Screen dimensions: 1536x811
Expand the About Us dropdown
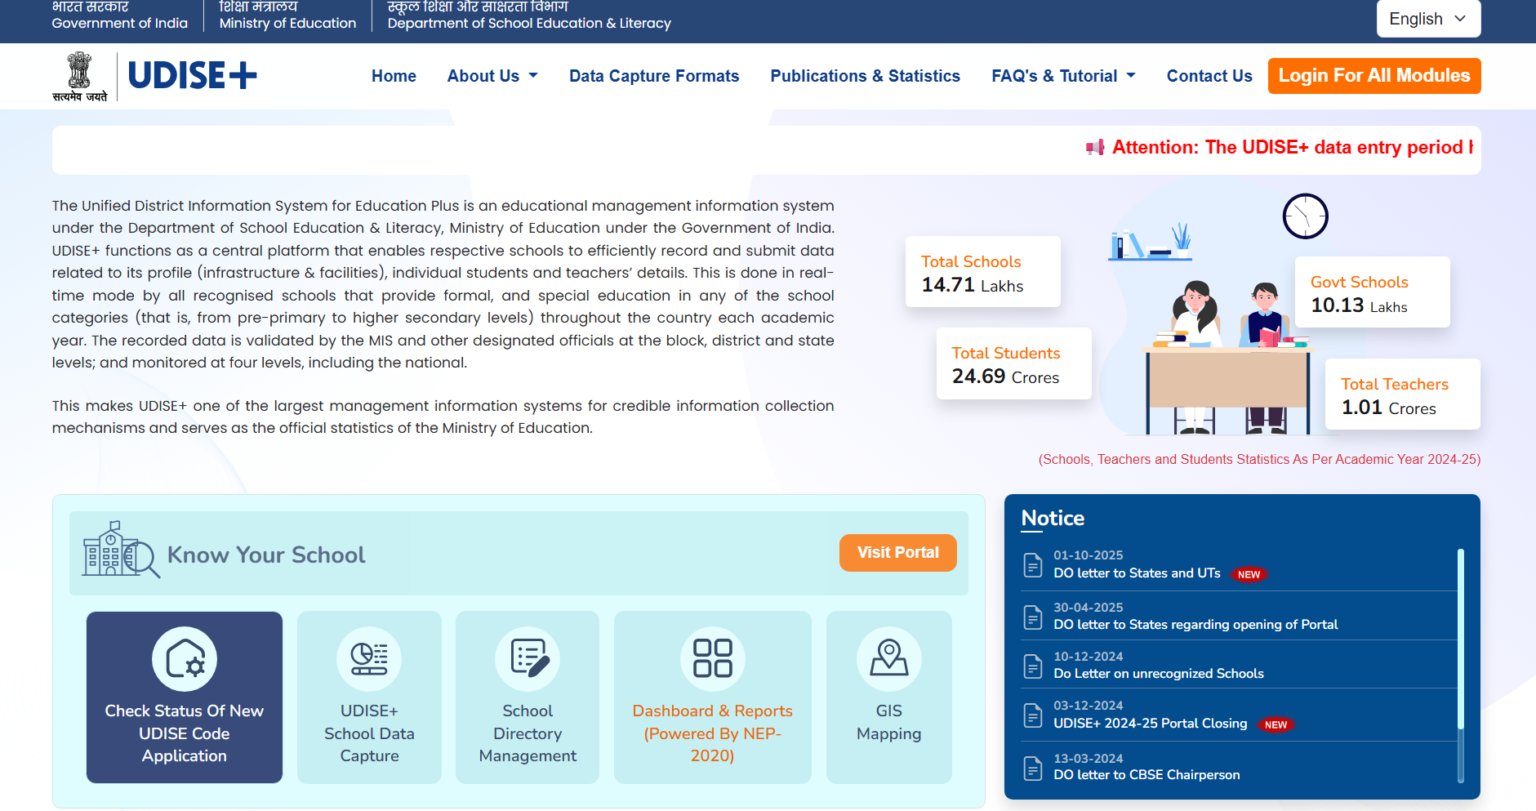click(x=492, y=75)
